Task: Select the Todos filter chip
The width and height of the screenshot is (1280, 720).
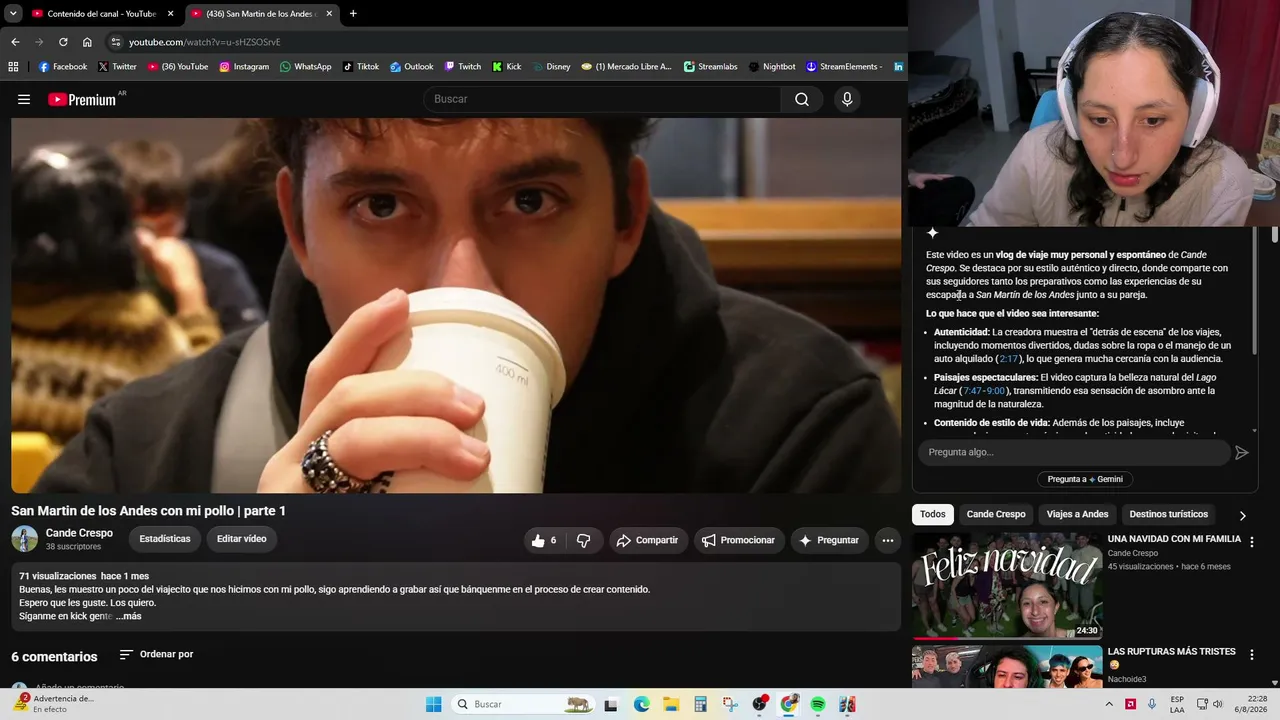Action: pyautogui.click(x=933, y=514)
